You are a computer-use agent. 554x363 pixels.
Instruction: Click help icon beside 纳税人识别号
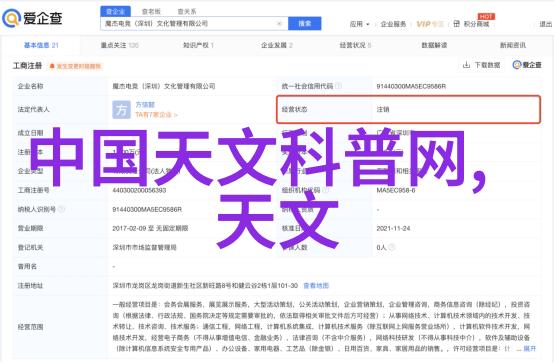(61, 209)
